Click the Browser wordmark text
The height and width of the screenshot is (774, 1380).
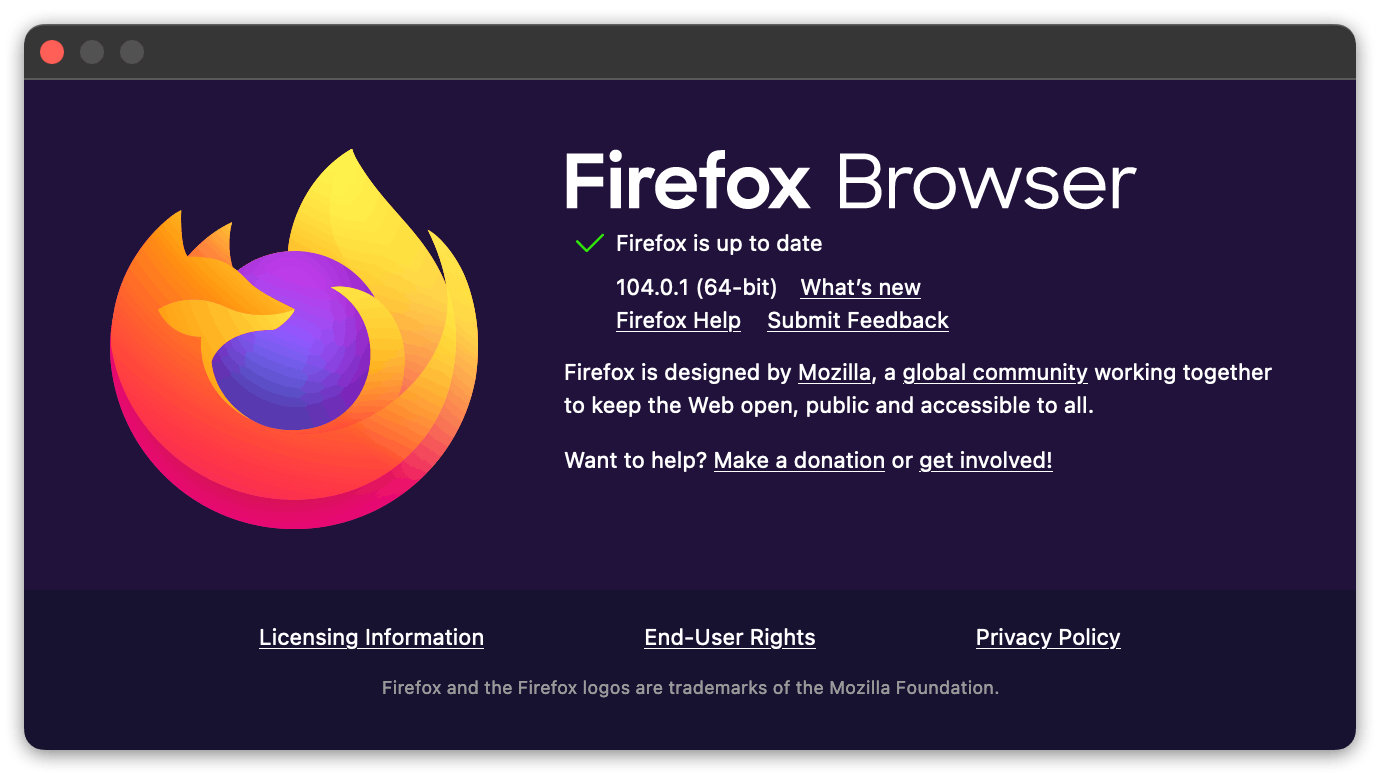985,180
